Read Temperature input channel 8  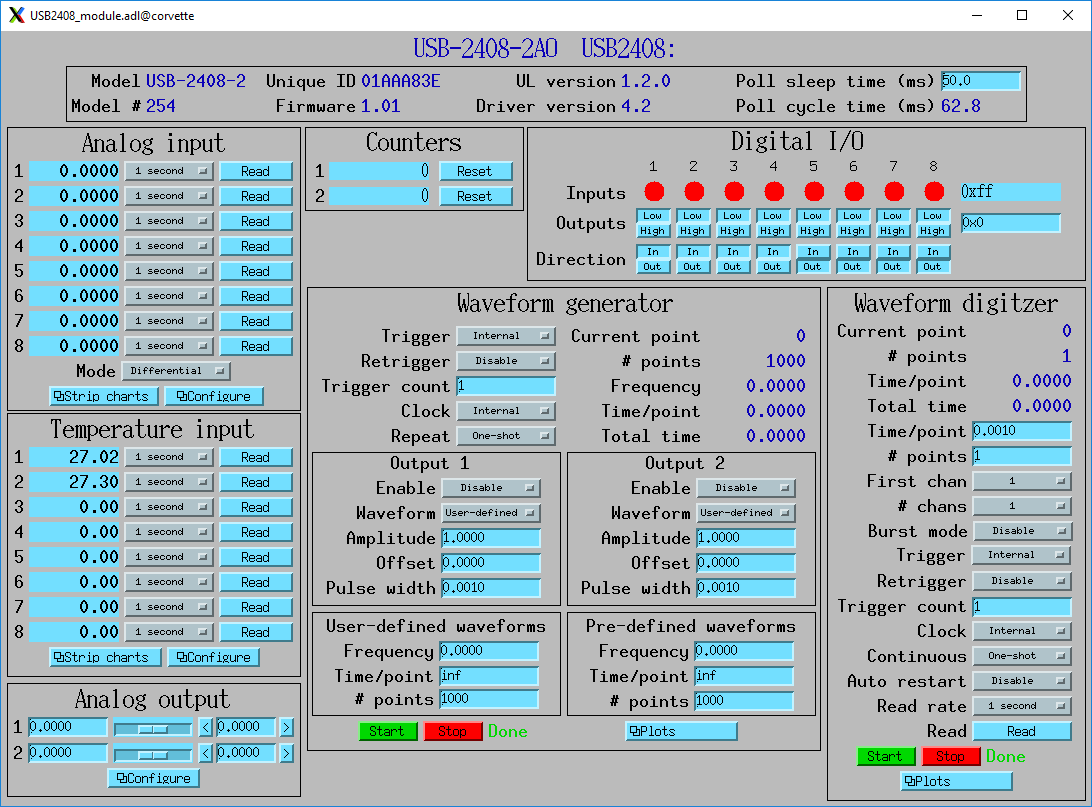click(256, 632)
